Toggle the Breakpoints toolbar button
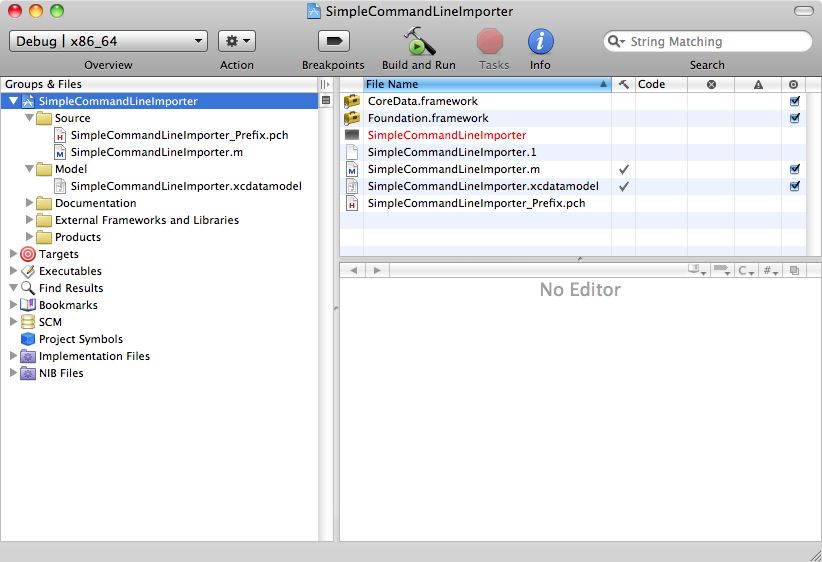This screenshot has height=562, width=822. tap(333, 42)
